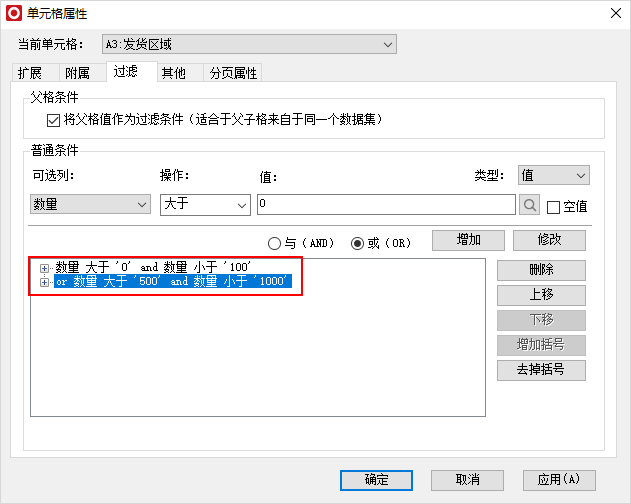
Task: Switch to the 分页属性 tab
Action: (x=233, y=73)
